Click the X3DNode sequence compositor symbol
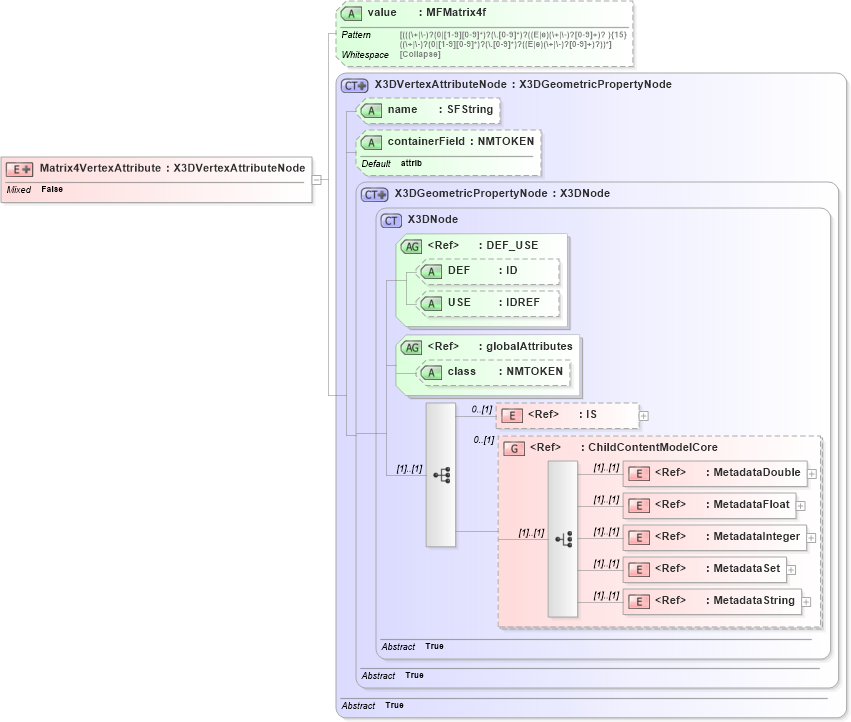This screenshot has height=722, width=851. coord(441,475)
